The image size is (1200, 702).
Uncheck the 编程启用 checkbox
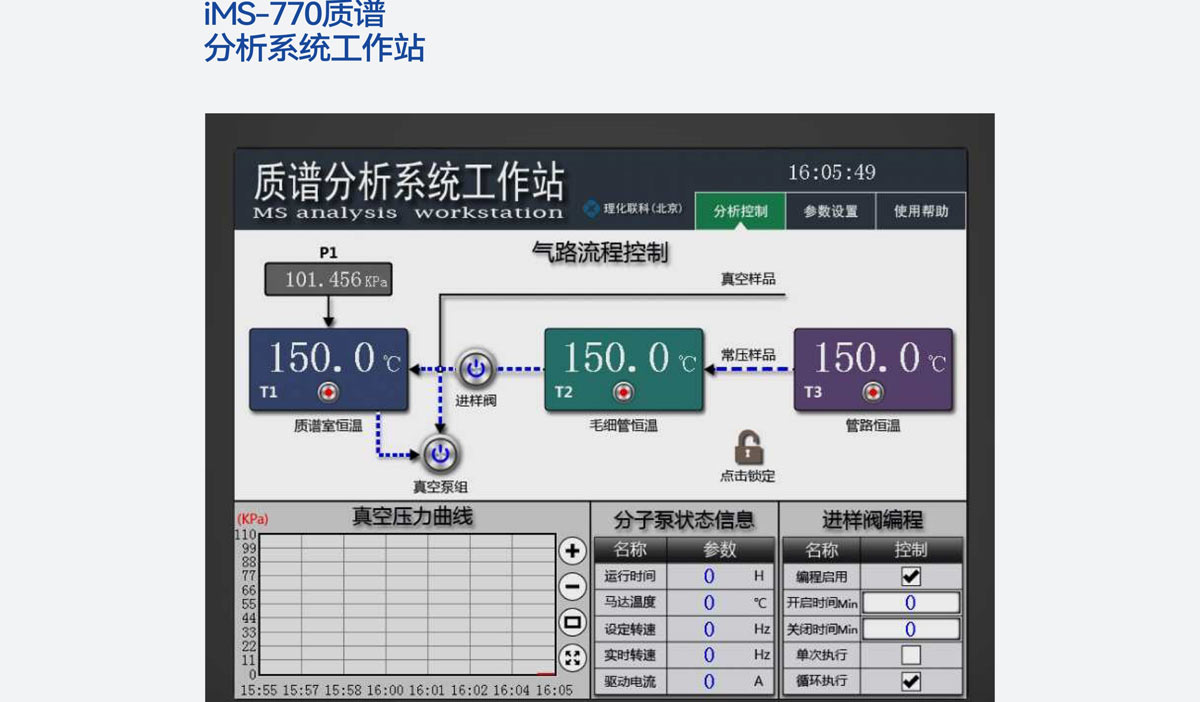(911, 577)
